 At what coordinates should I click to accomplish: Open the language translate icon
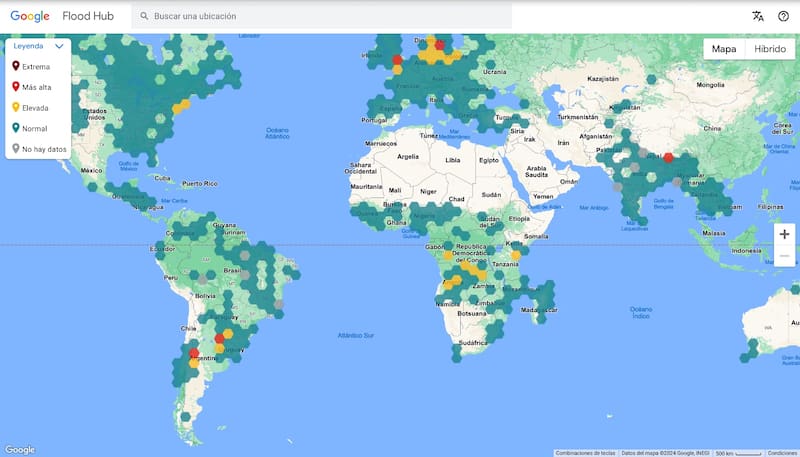758,16
